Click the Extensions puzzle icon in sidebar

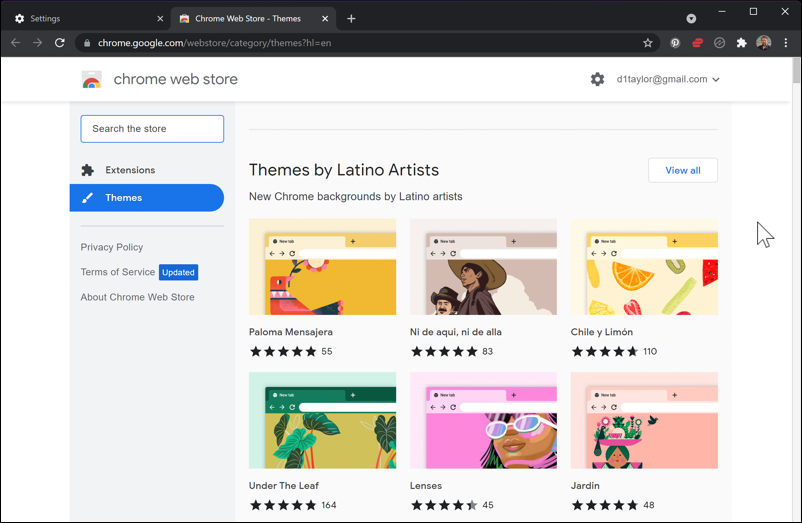click(x=87, y=170)
